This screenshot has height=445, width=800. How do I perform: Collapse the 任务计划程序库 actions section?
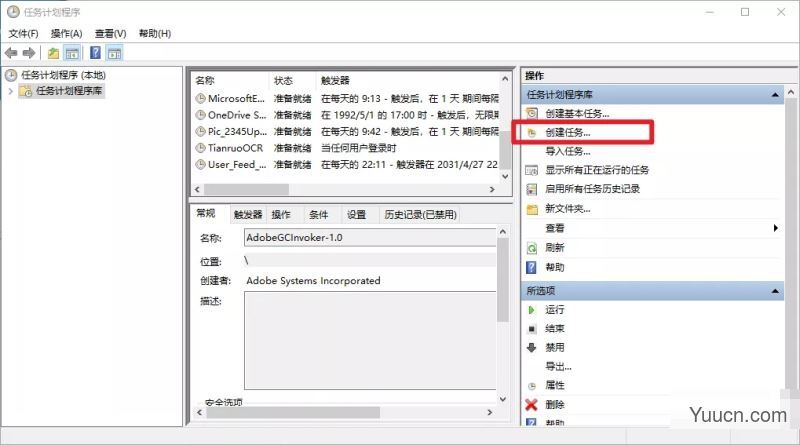(x=775, y=95)
